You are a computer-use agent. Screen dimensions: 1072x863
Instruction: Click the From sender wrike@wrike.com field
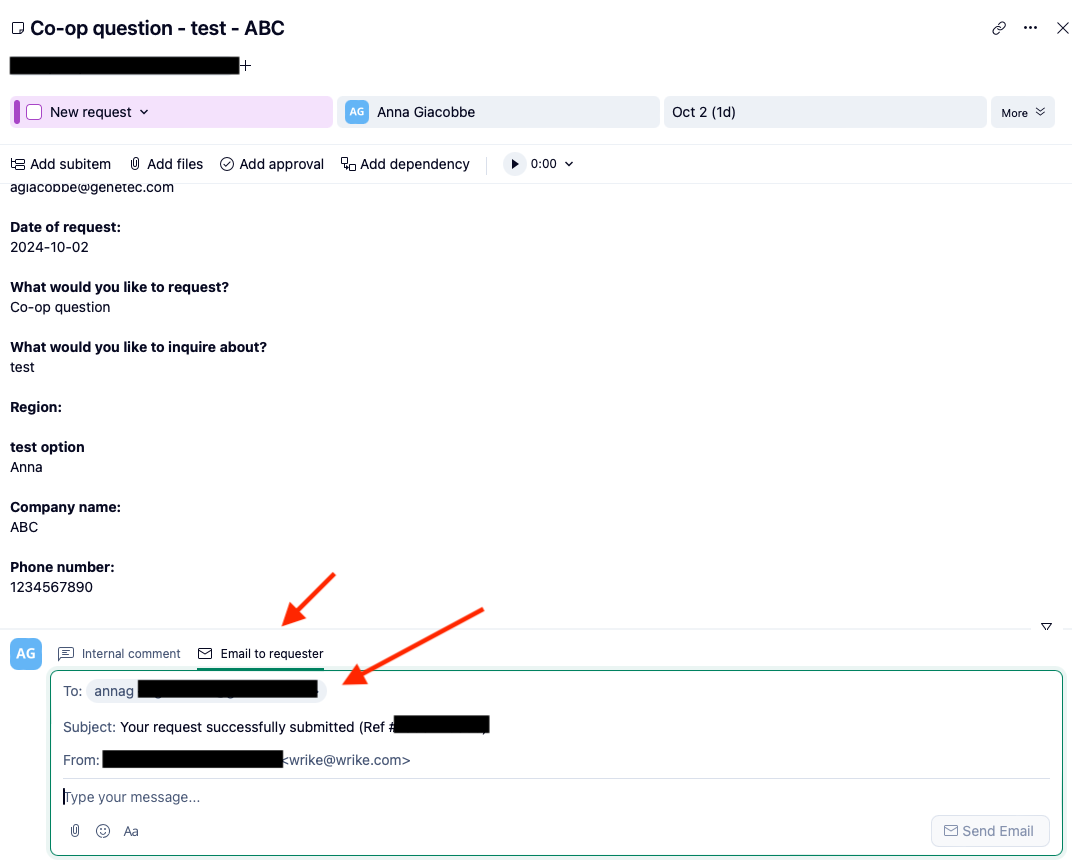(237, 760)
